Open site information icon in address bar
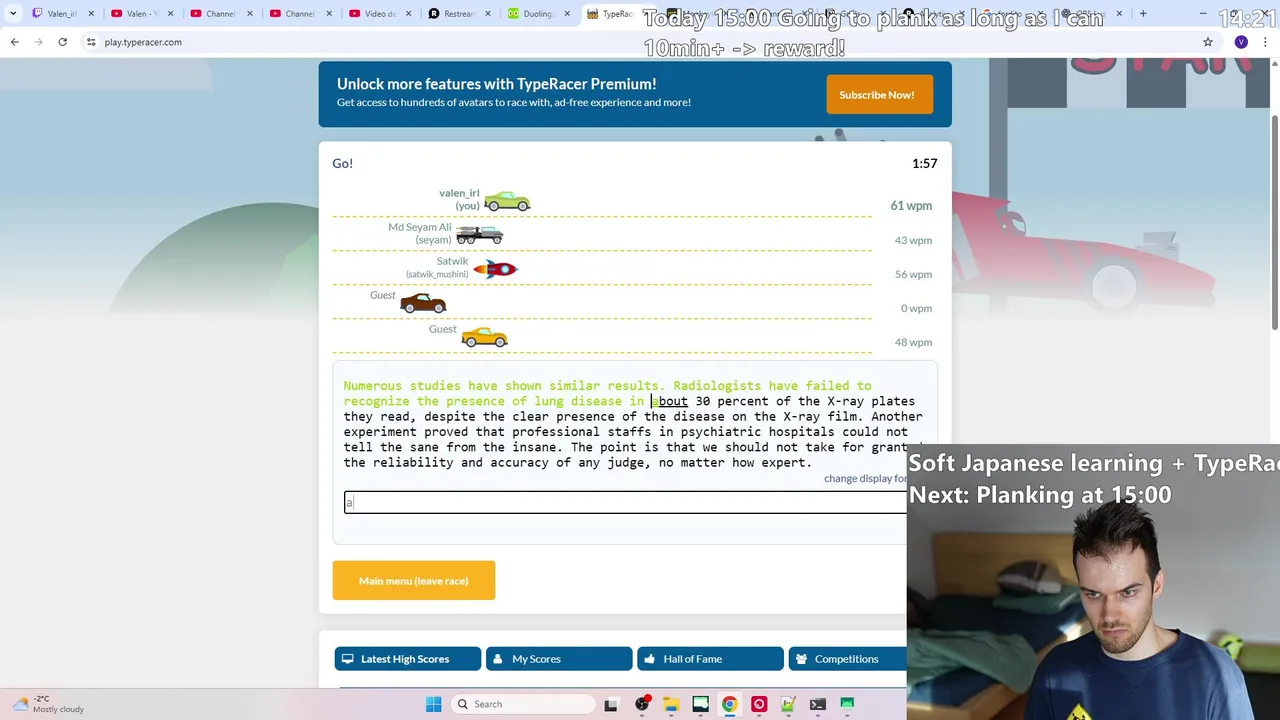The height and width of the screenshot is (720, 1280). coord(91,42)
